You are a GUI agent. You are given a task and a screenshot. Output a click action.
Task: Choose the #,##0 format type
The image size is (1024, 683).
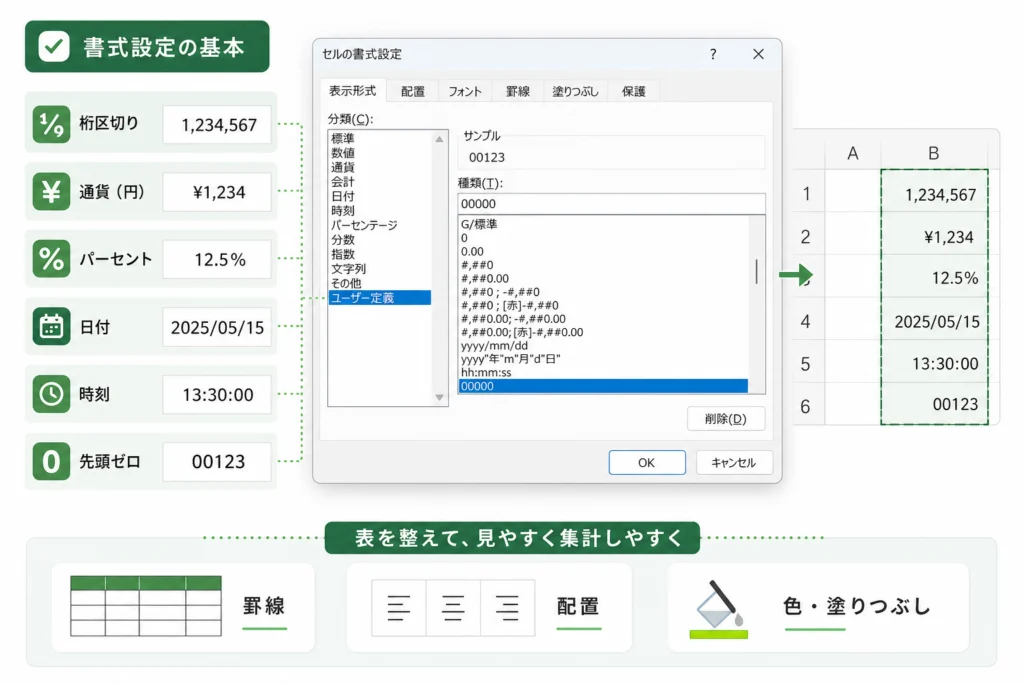pyautogui.click(x=603, y=264)
